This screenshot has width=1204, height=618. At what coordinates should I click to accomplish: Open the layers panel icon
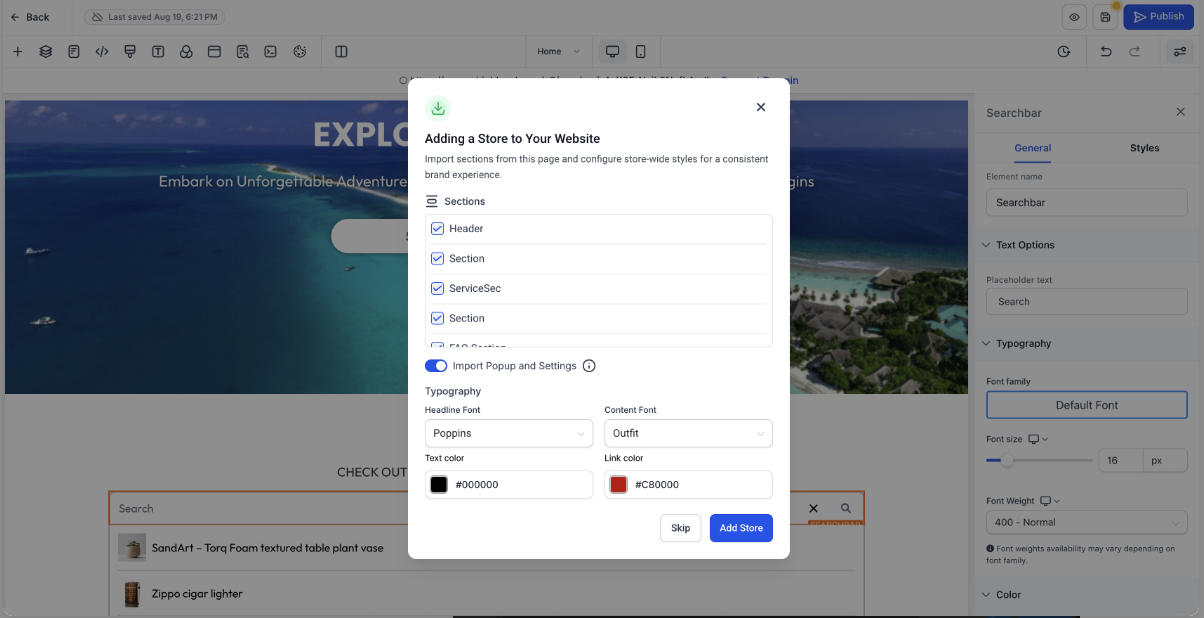point(46,51)
